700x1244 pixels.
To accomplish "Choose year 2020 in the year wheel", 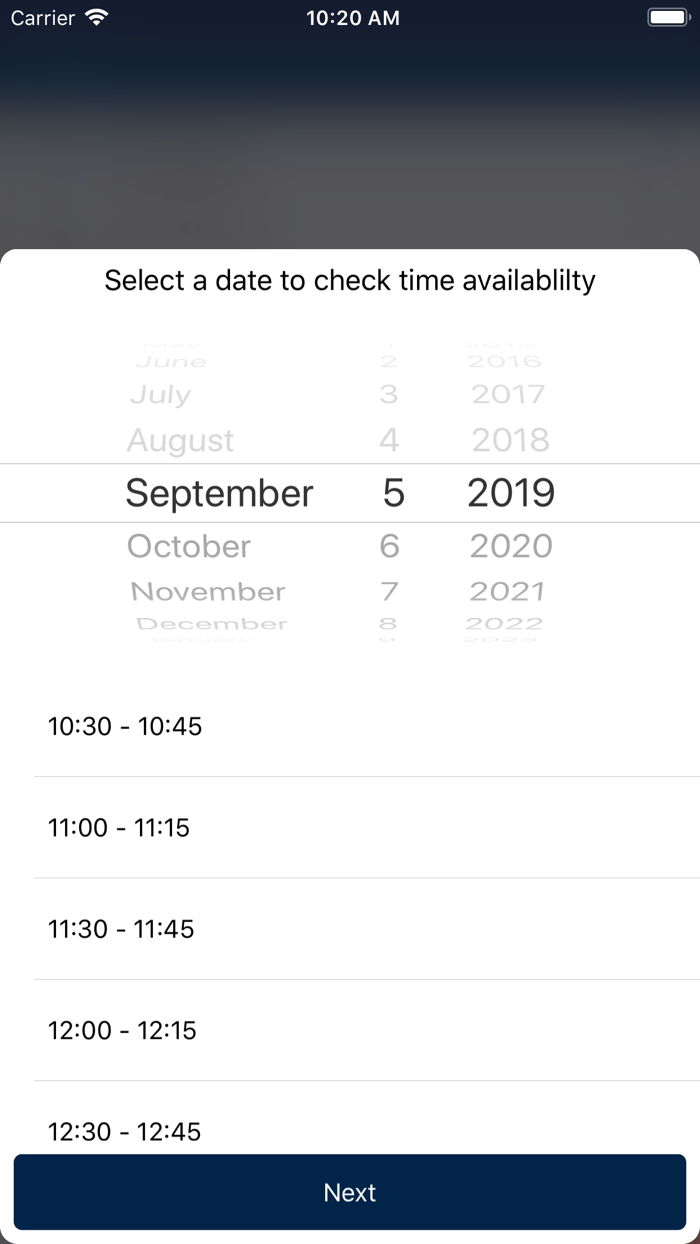I will coord(510,546).
